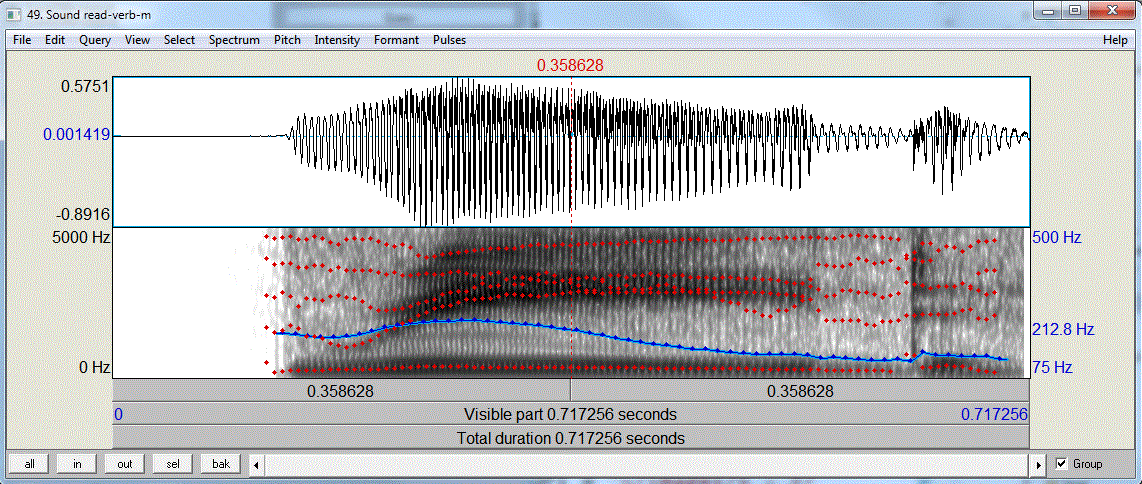Screen dimensions: 1142x484
Task: Click the blue 0 start time
Action: pyautogui.click(x=118, y=415)
